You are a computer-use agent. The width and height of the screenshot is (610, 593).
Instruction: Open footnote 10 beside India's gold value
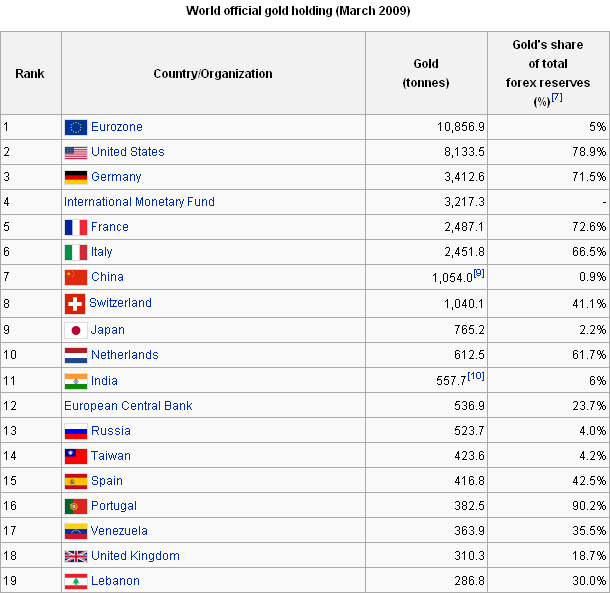pyautogui.click(x=477, y=376)
